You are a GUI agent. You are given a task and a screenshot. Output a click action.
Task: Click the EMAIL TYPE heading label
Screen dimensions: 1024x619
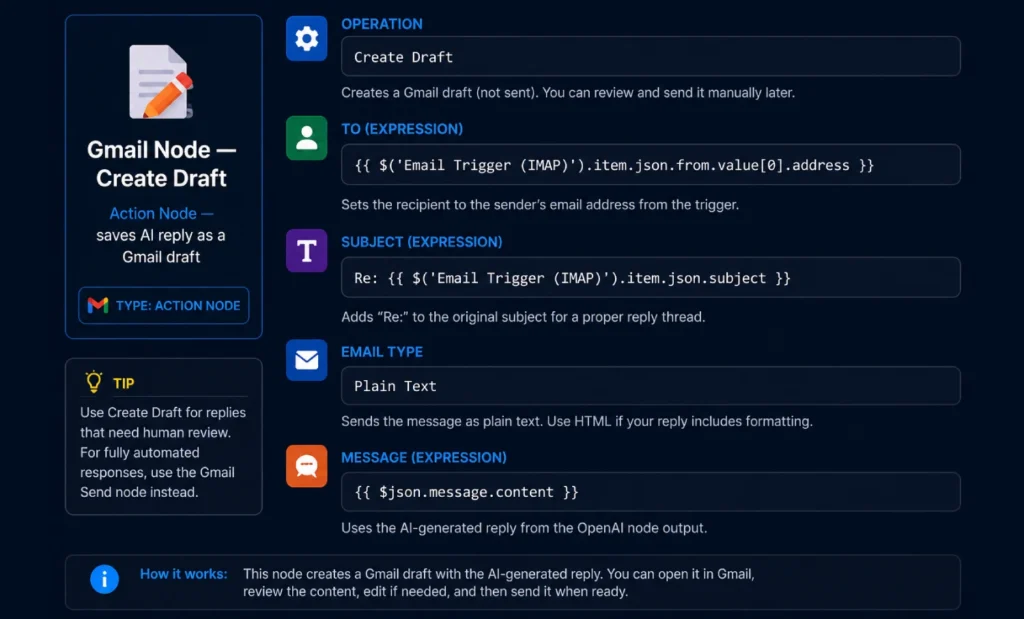point(382,352)
